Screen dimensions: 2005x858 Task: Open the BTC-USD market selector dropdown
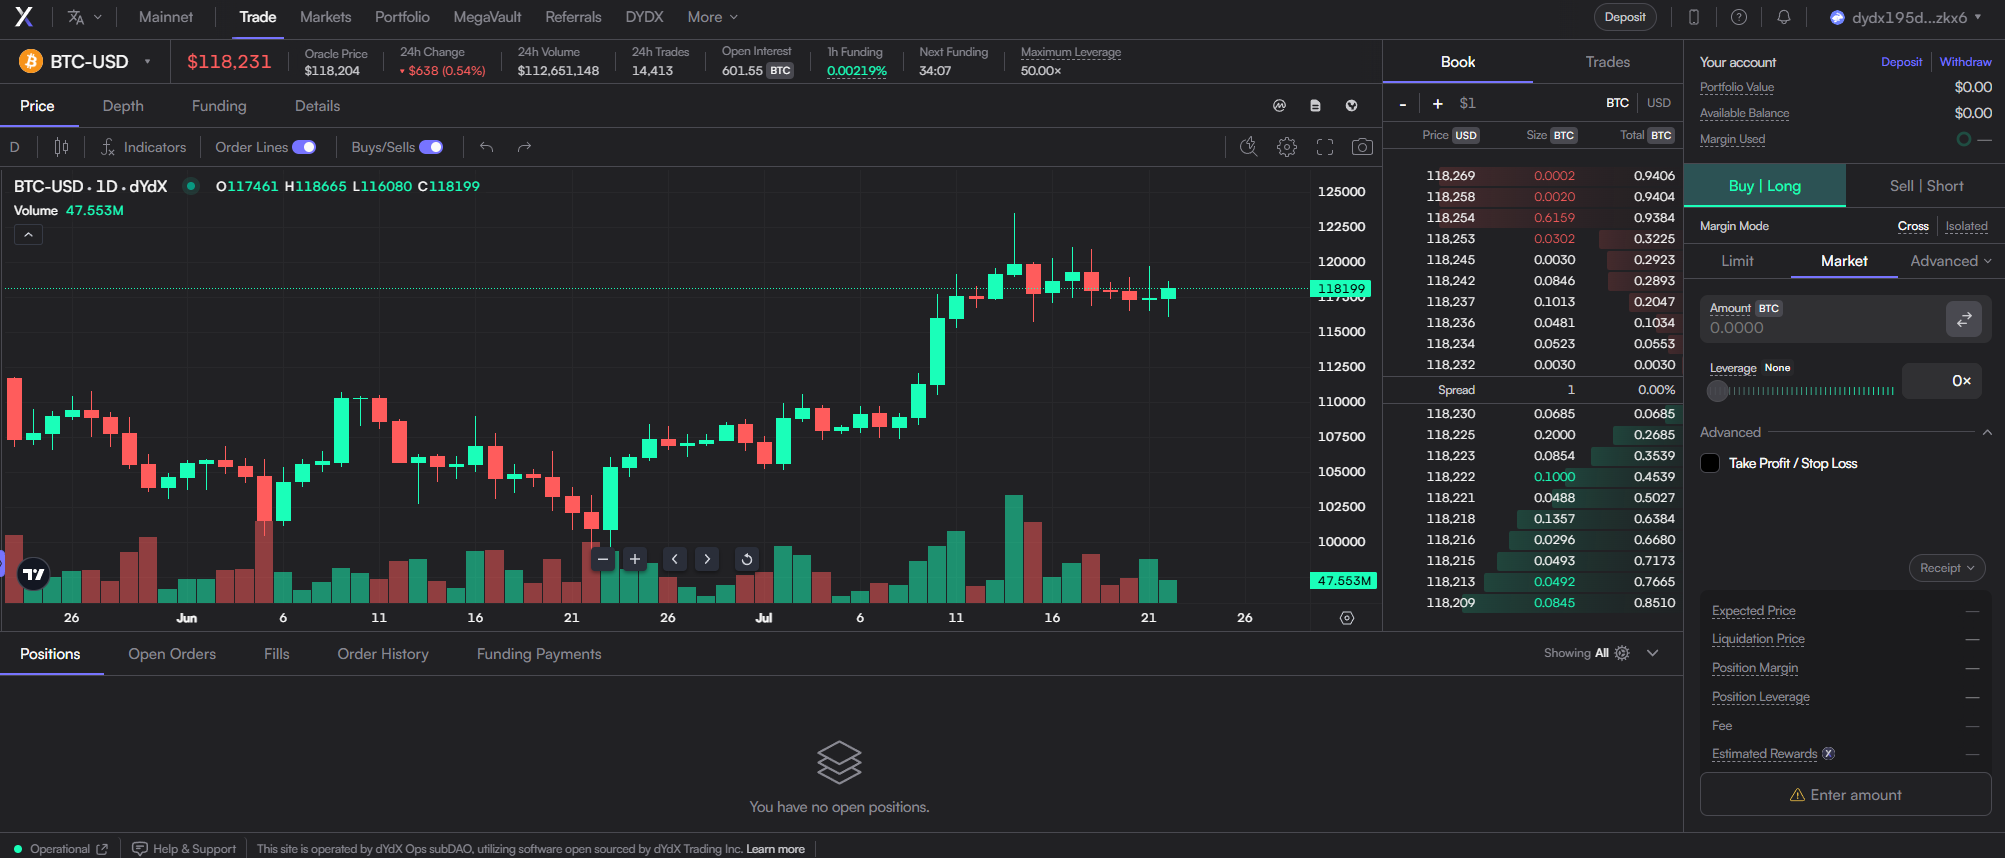(86, 62)
